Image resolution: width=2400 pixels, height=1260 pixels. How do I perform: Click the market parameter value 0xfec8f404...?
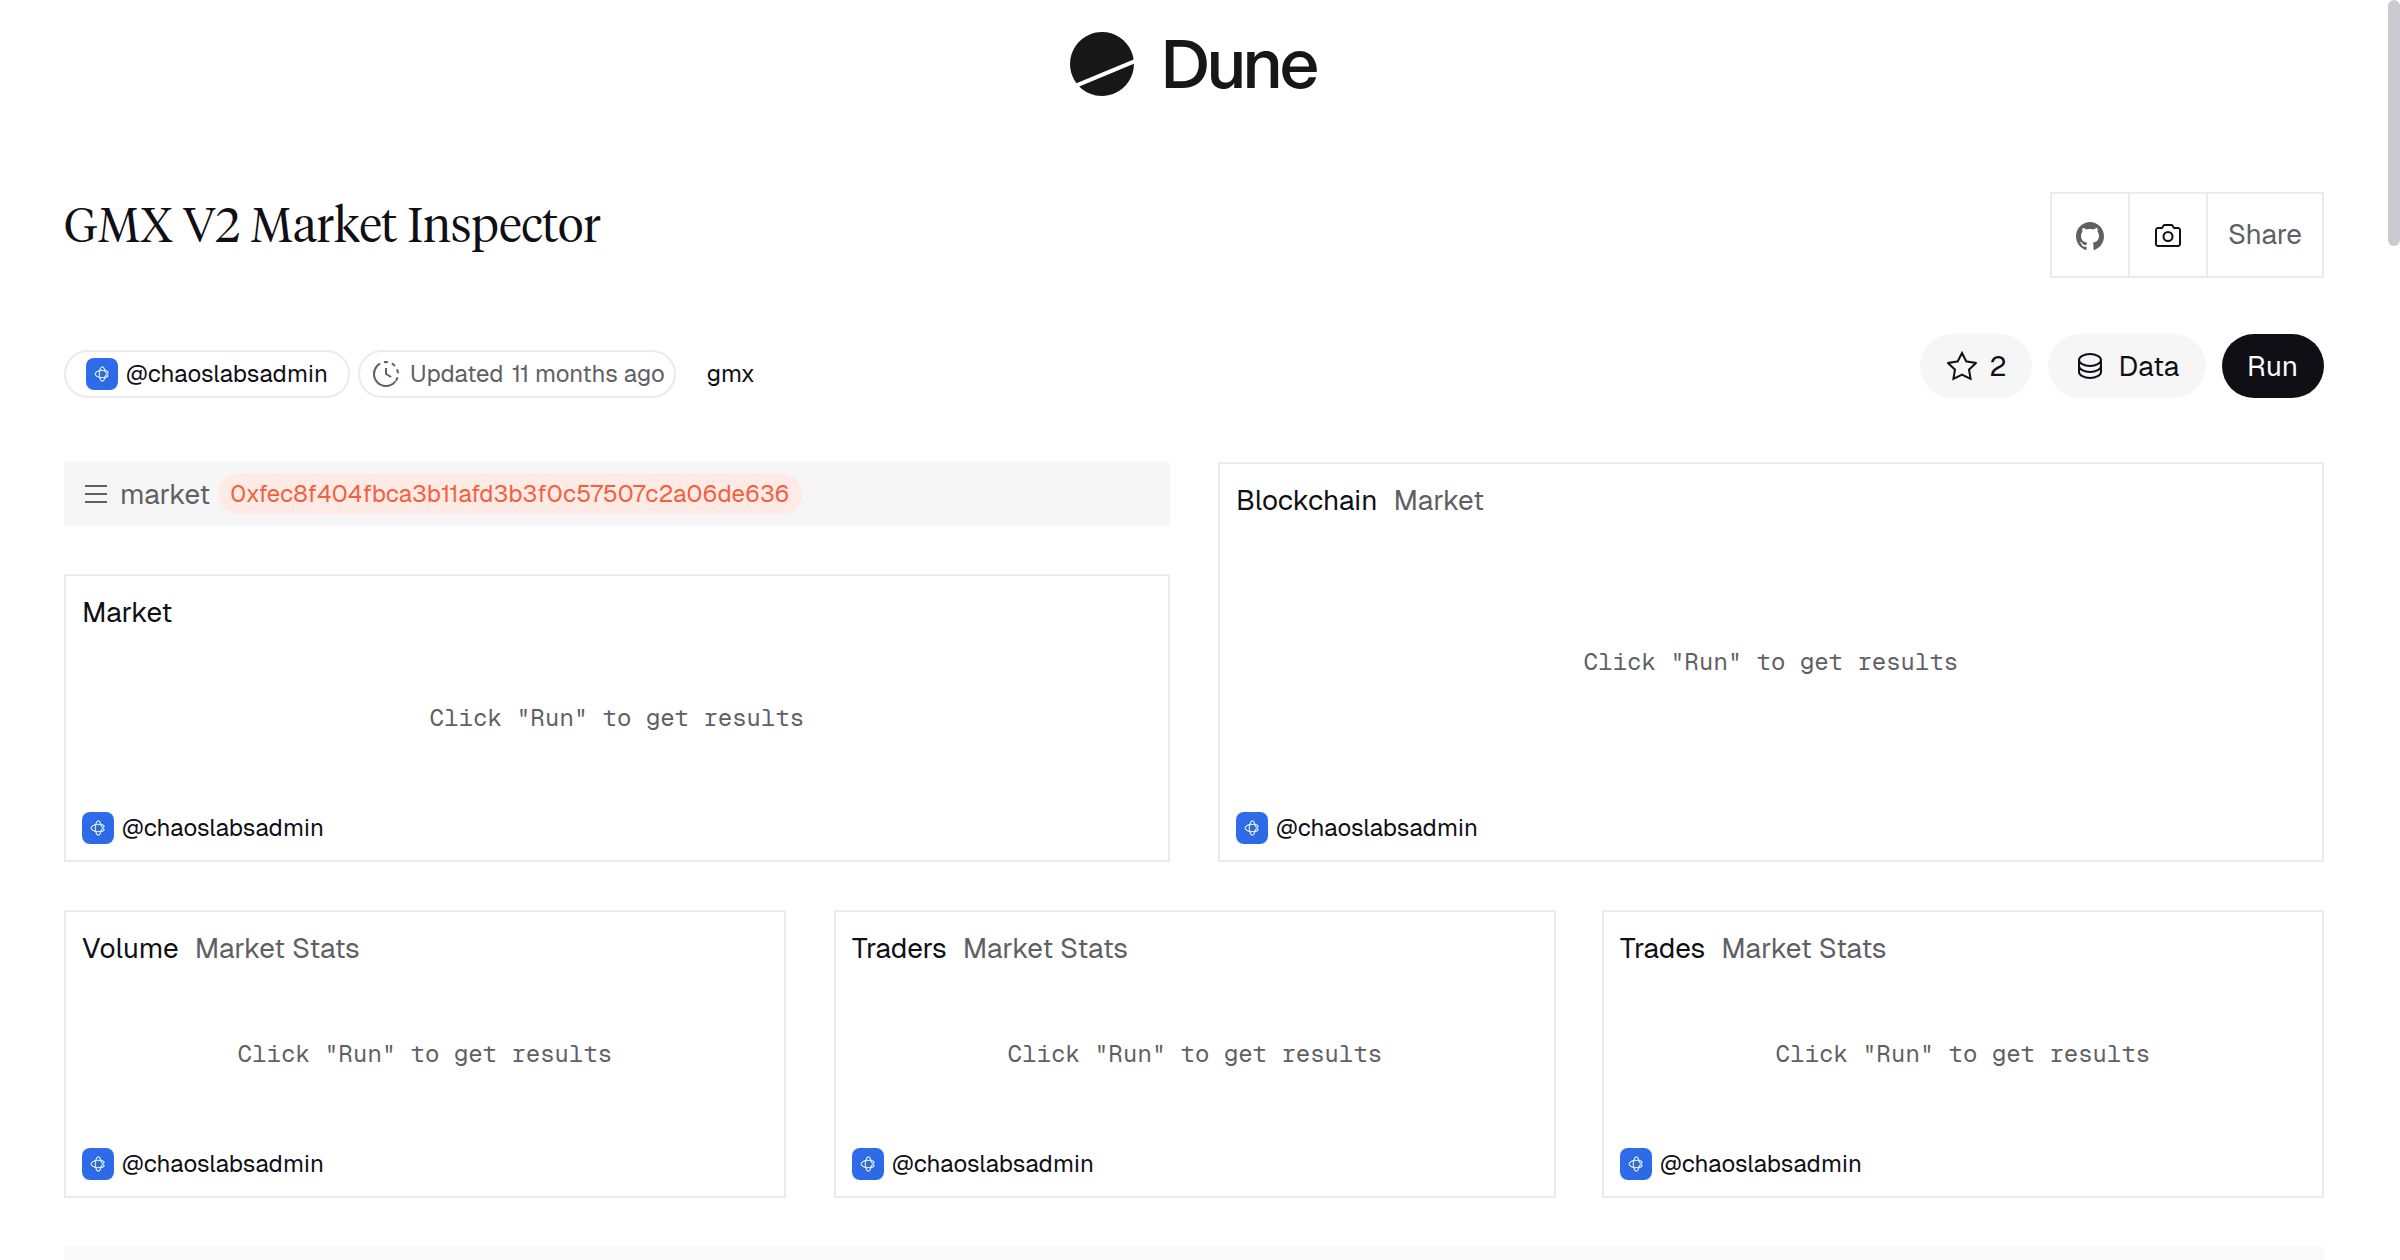click(510, 493)
